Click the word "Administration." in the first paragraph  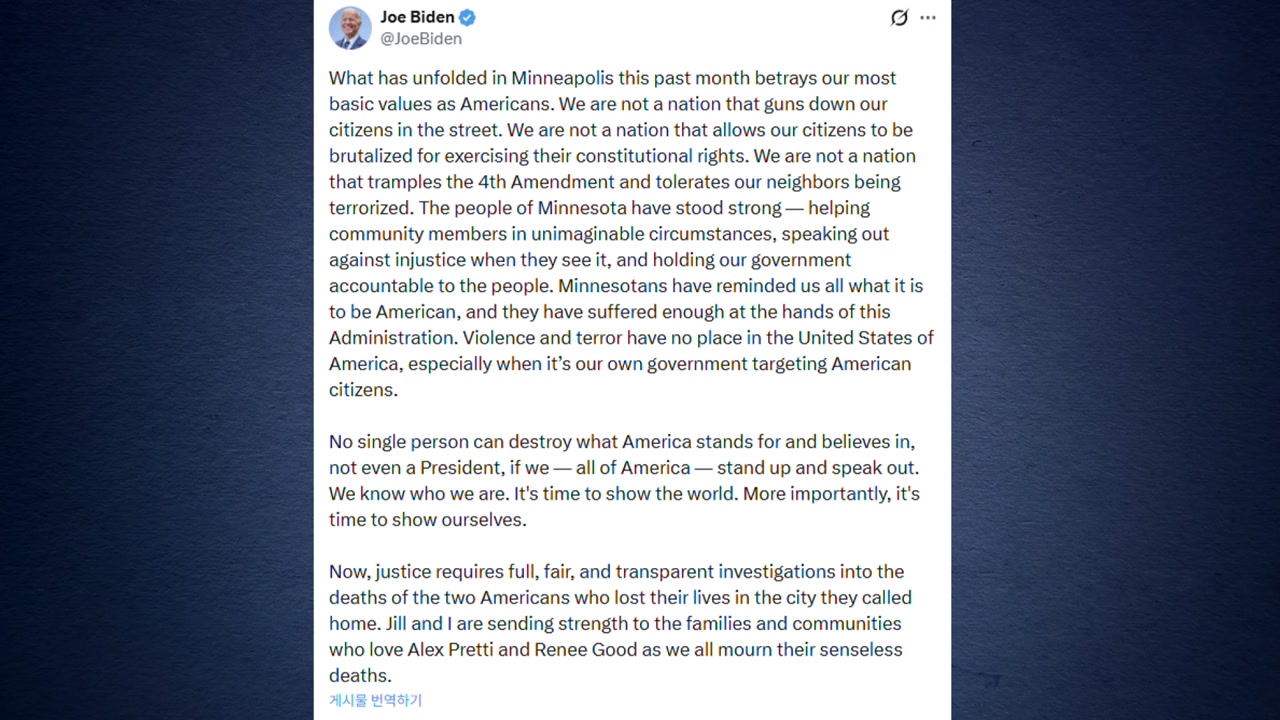tap(393, 338)
